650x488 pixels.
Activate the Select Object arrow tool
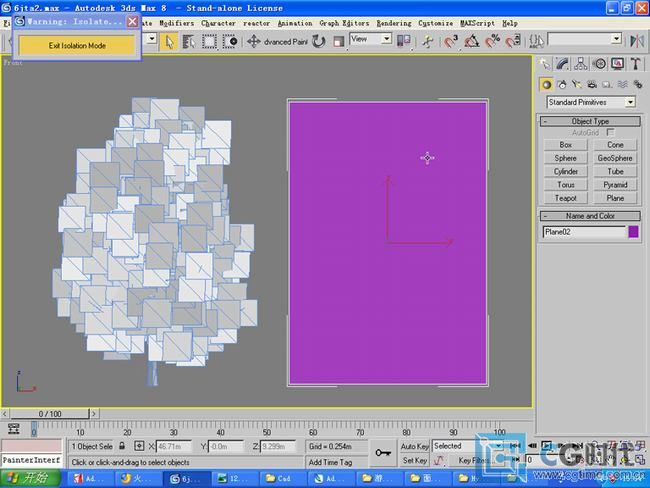[x=169, y=41]
